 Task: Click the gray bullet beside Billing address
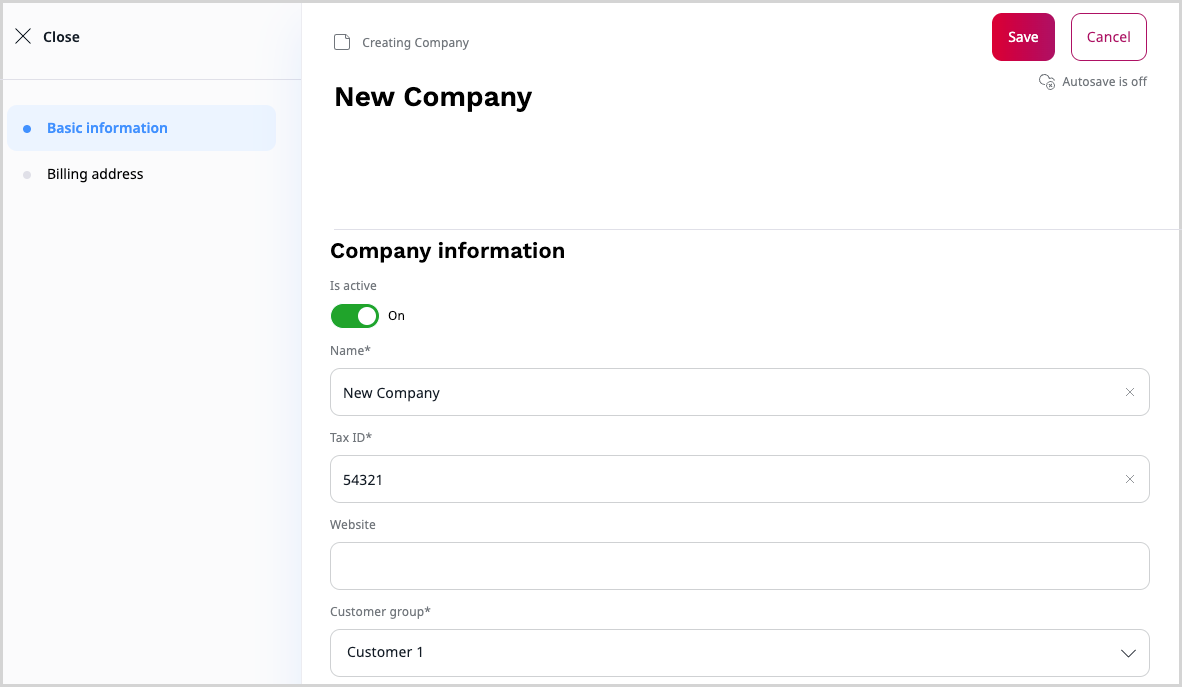(x=27, y=174)
